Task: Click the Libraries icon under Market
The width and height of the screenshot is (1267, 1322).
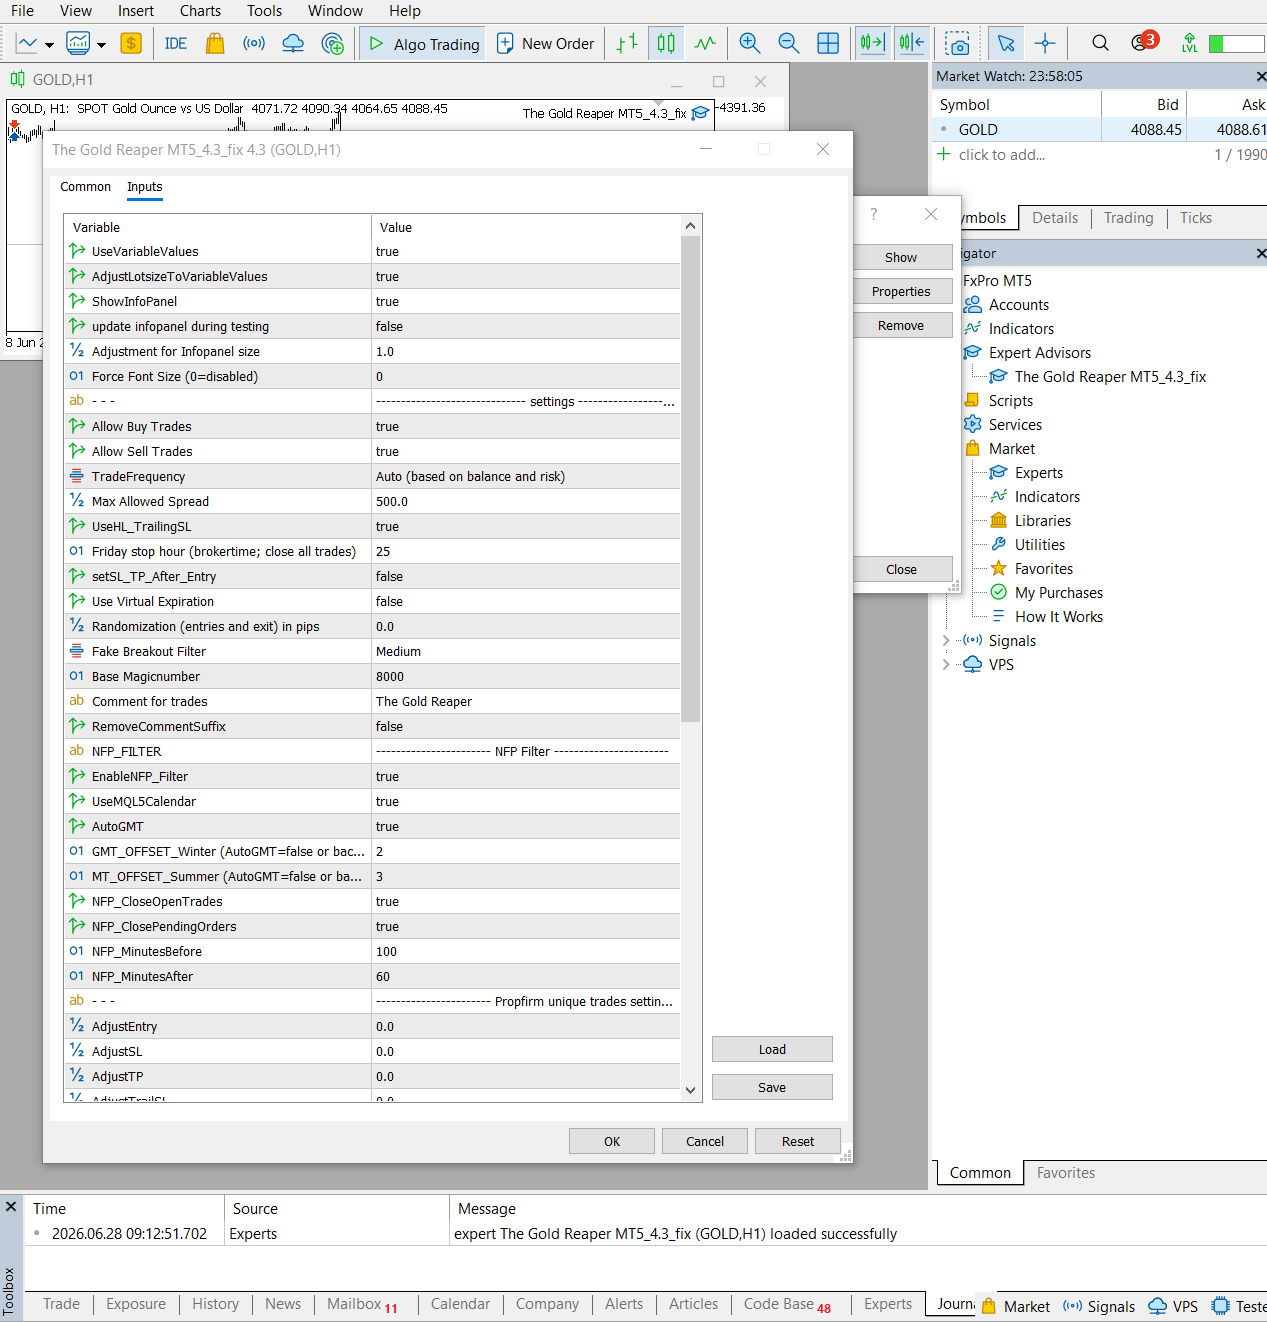Action: (998, 521)
